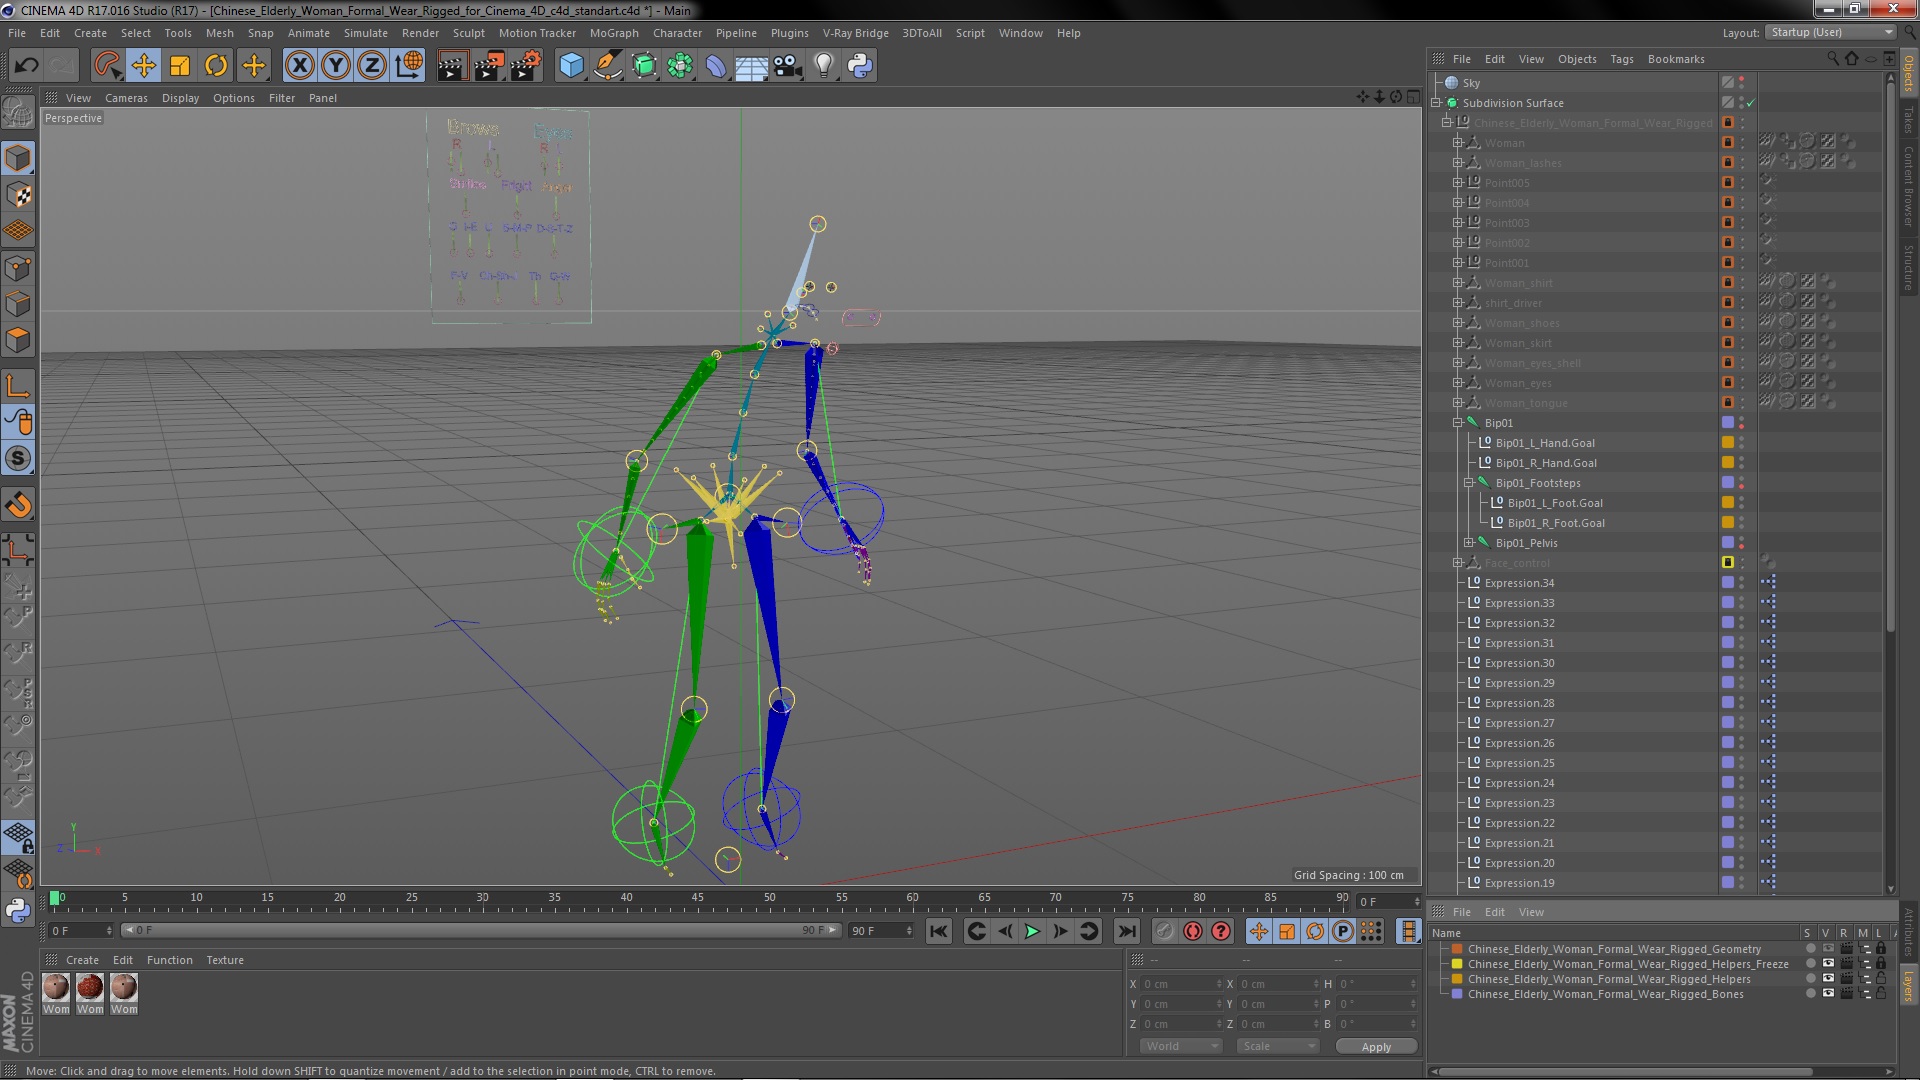Collapse the Subdivision Surface tree node
Screen dimensions: 1920x1080
1437,103
